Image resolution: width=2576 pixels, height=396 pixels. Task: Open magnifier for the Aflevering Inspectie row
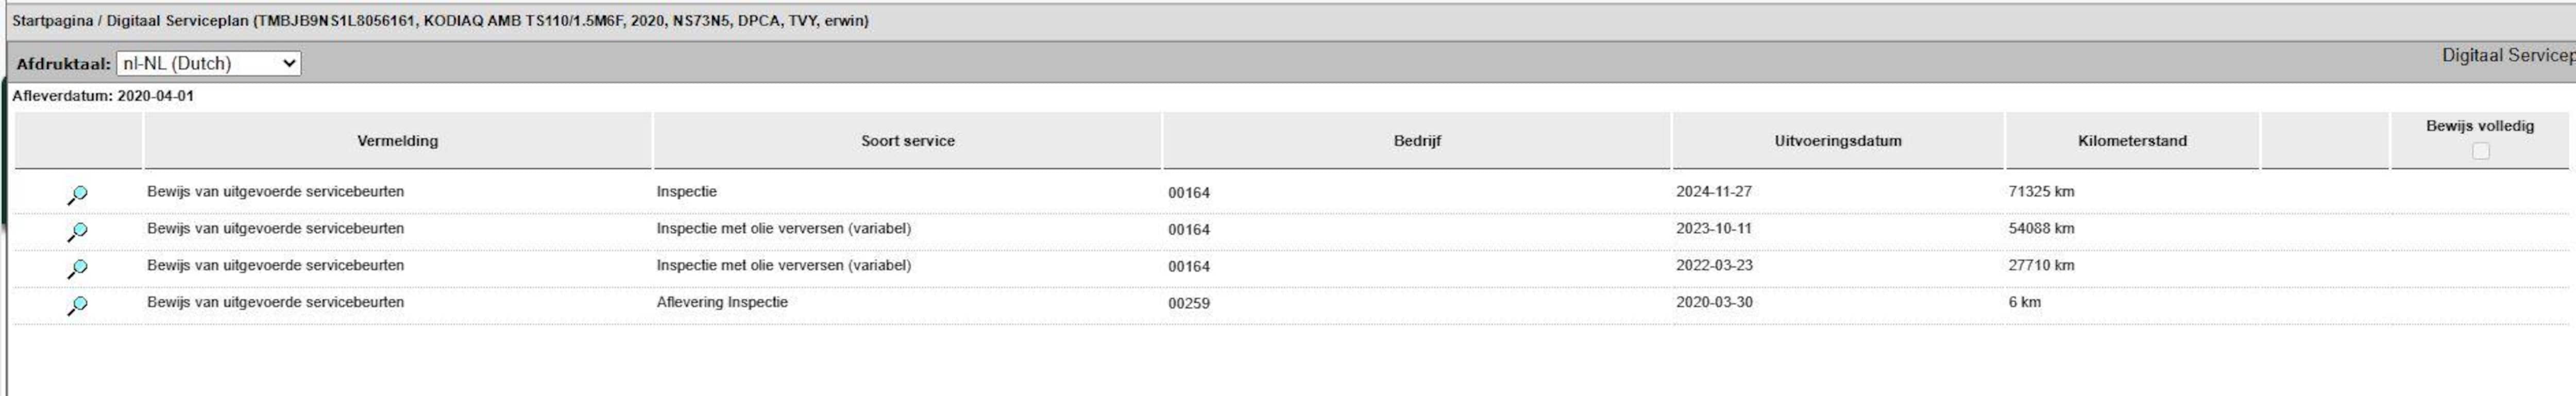click(x=77, y=306)
